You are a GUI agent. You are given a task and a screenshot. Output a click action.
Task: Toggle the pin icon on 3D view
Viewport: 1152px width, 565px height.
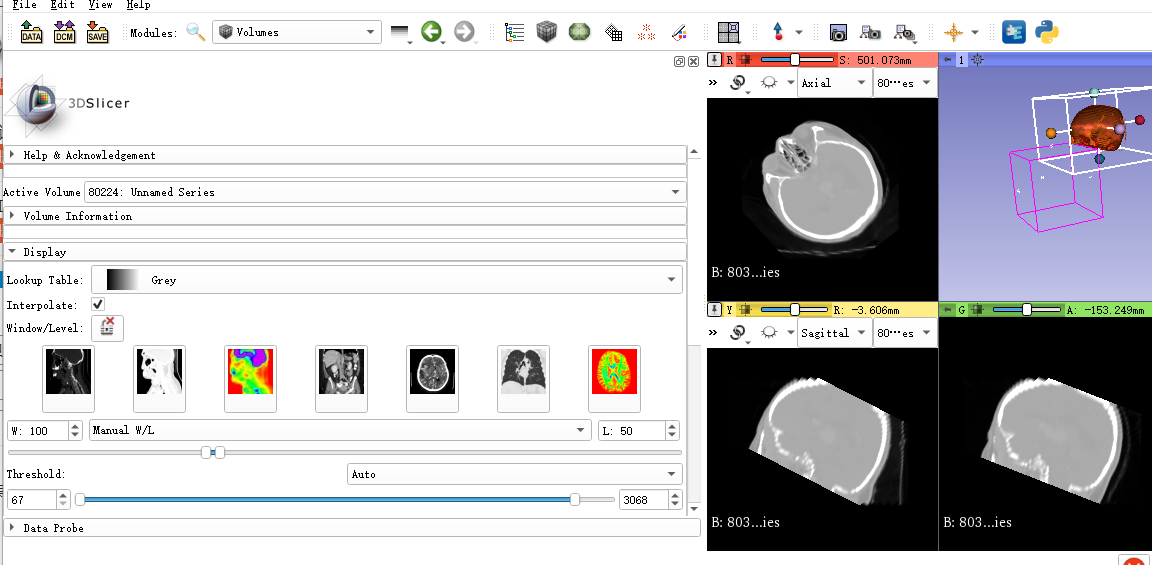click(947, 60)
